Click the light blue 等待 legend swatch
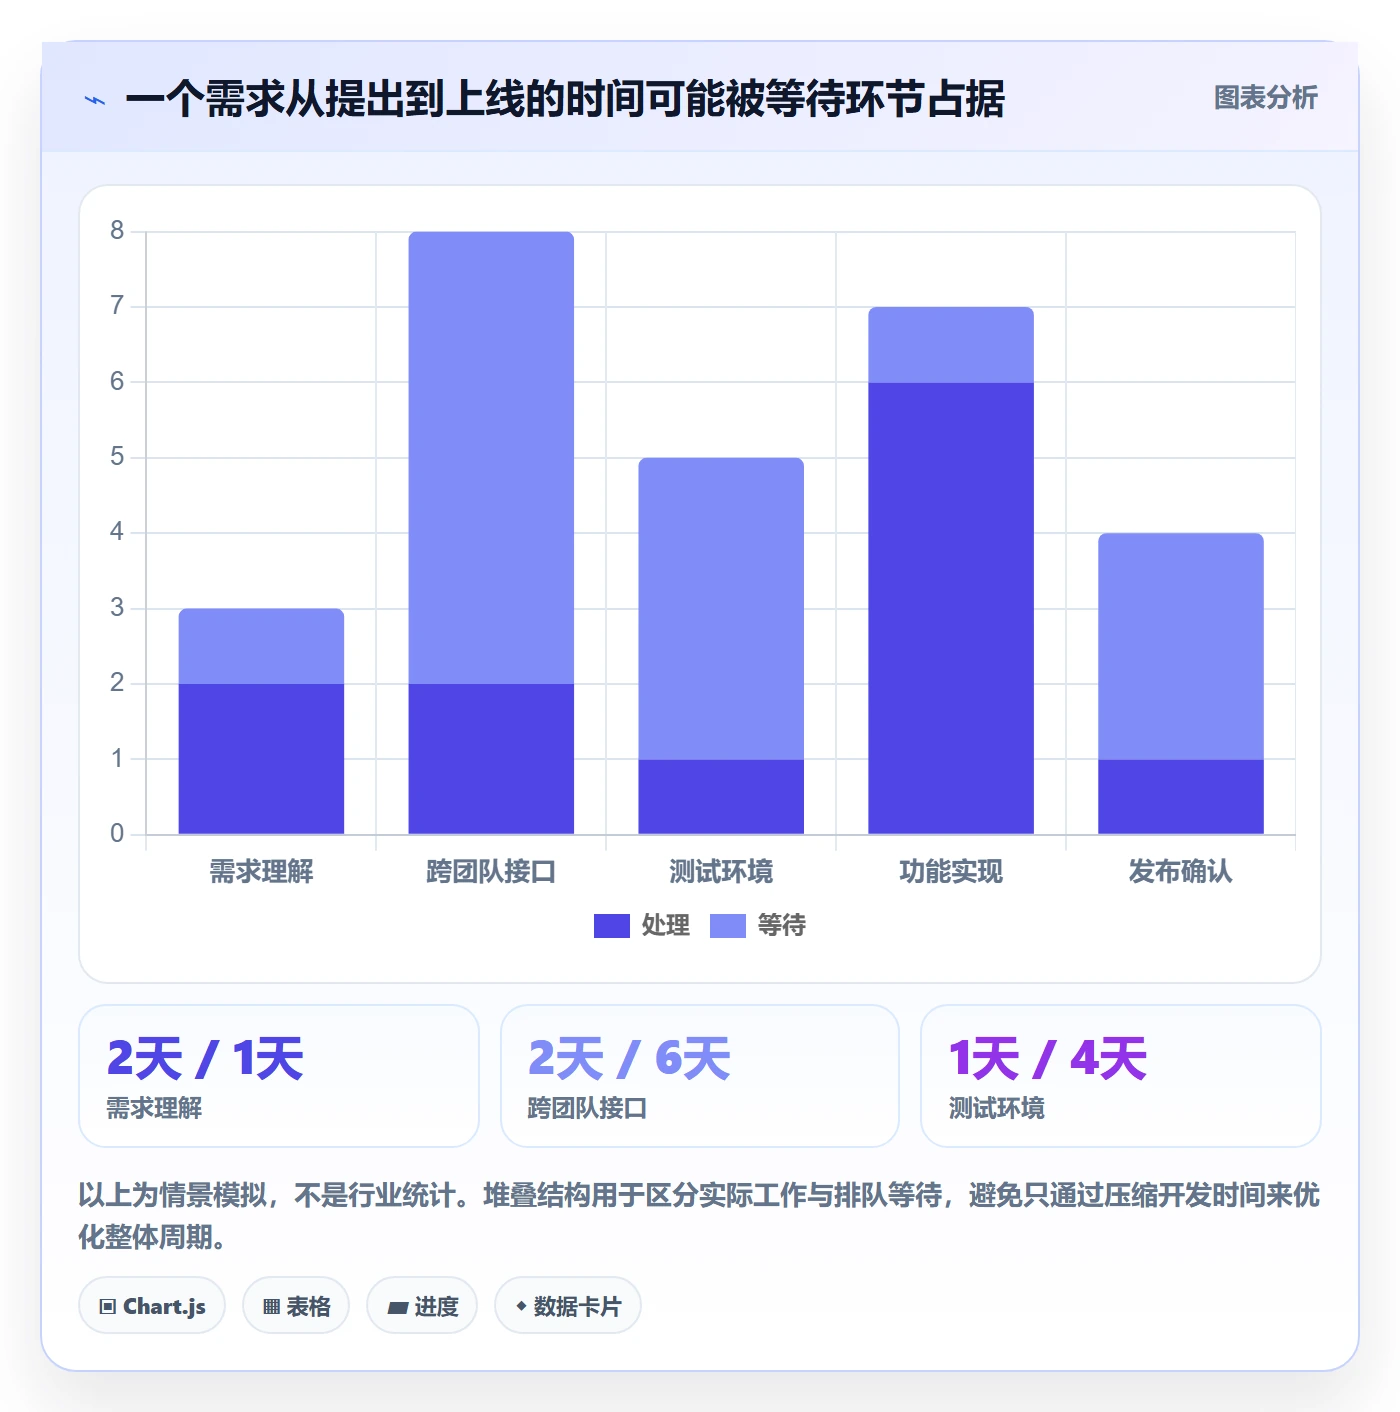This screenshot has width=1400, height=1412. [728, 926]
